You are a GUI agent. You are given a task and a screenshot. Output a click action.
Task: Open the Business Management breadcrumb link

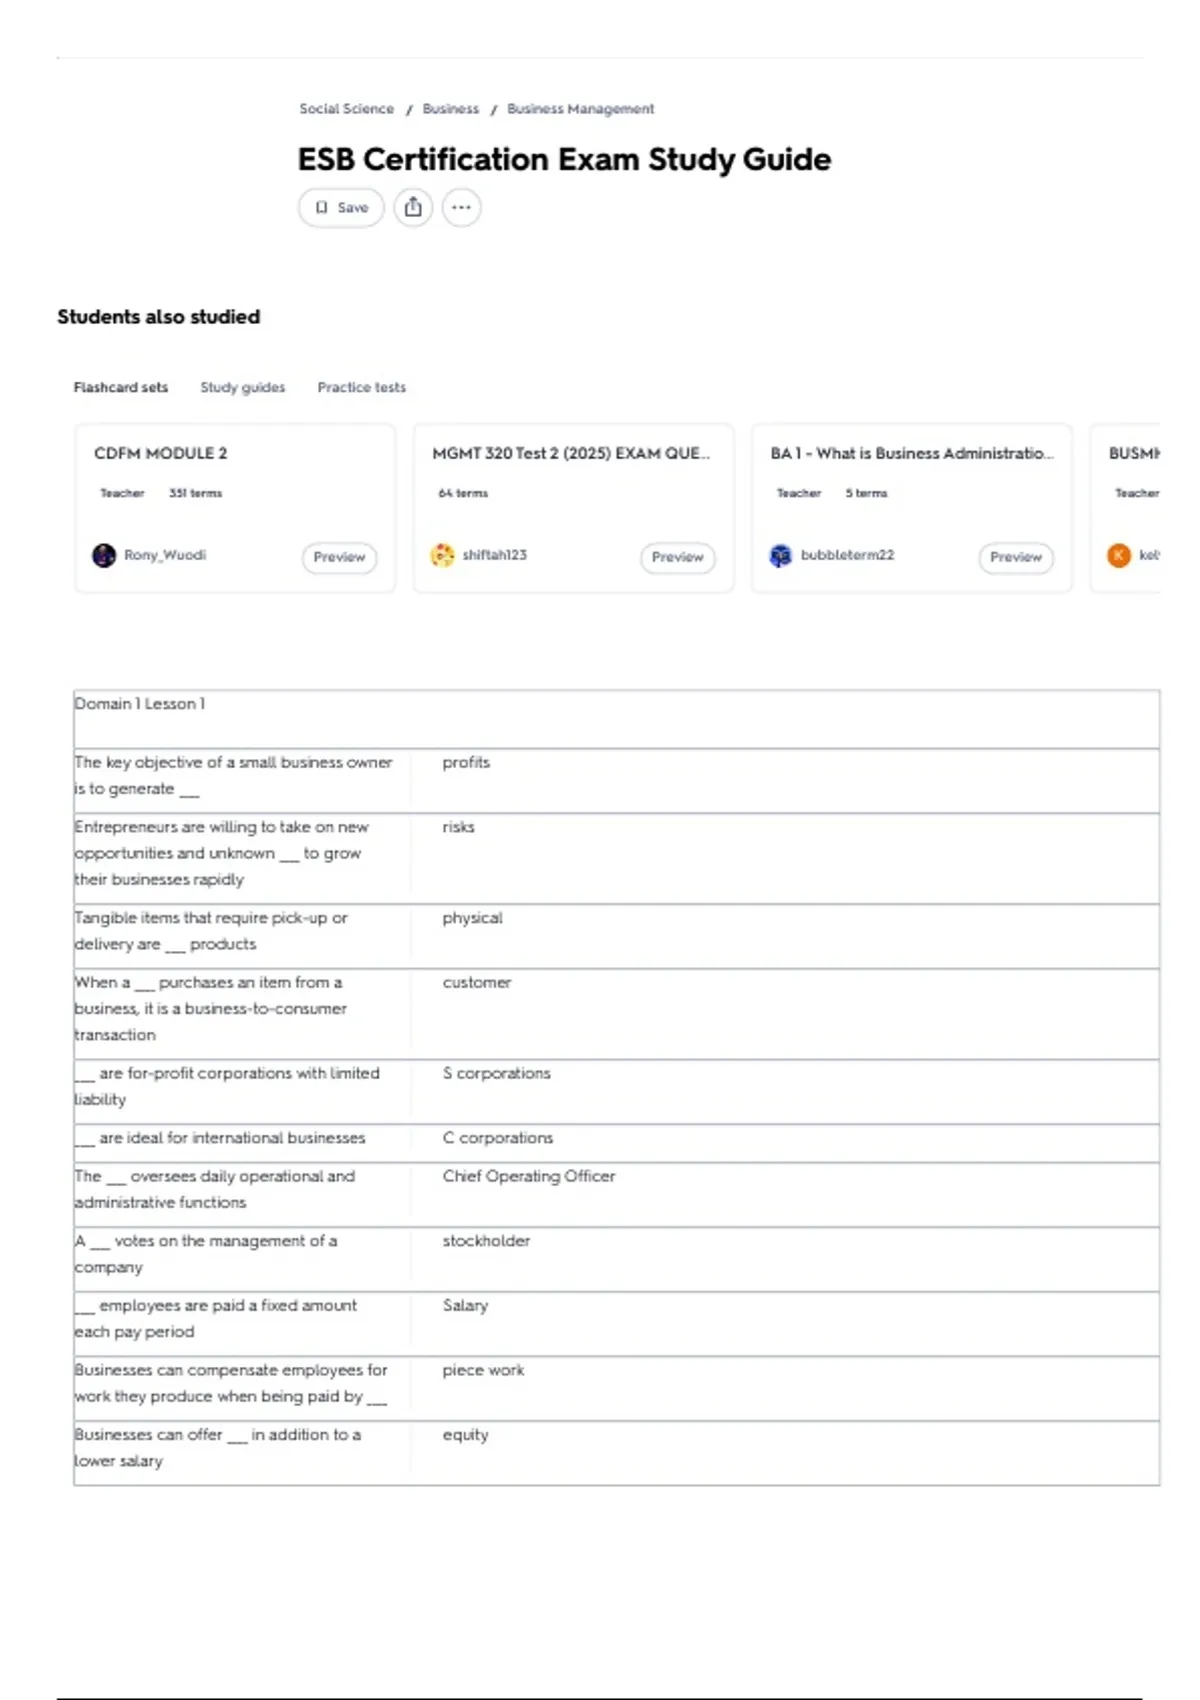pyautogui.click(x=581, y=109)
